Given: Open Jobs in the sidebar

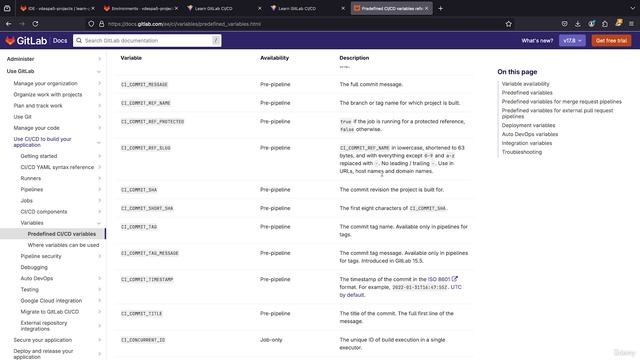Looking at the screenshot, I should pyautogui.click(x=27, y=200).
